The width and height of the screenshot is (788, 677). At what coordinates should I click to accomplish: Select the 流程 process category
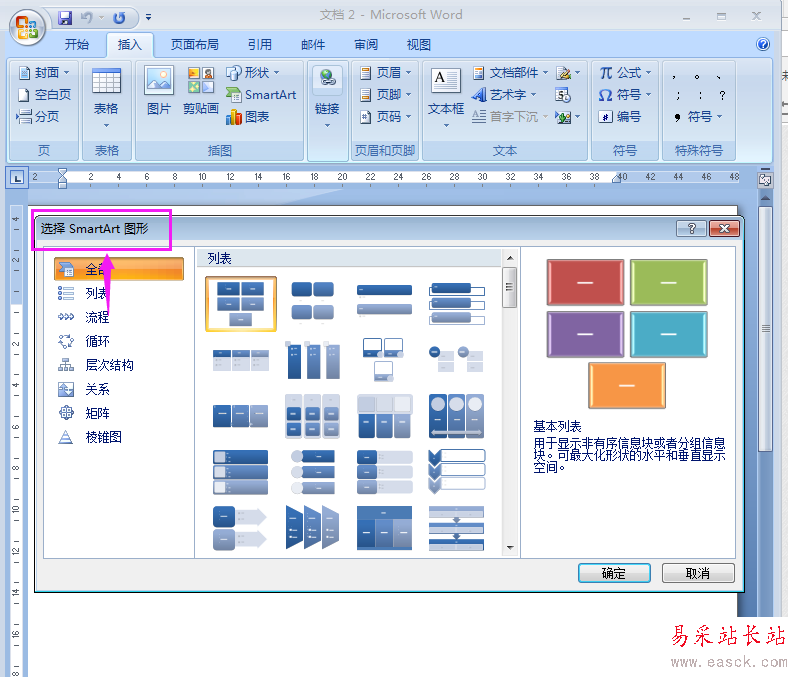119,317
